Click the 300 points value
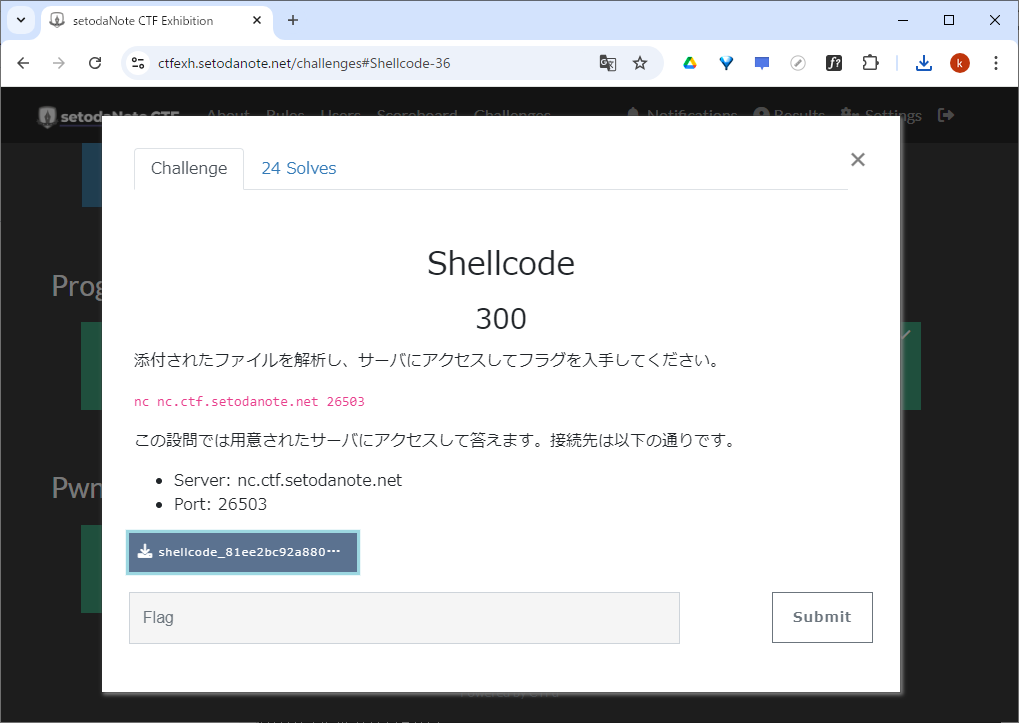This screenshot has height=723, width=1019. click(501, 319)
